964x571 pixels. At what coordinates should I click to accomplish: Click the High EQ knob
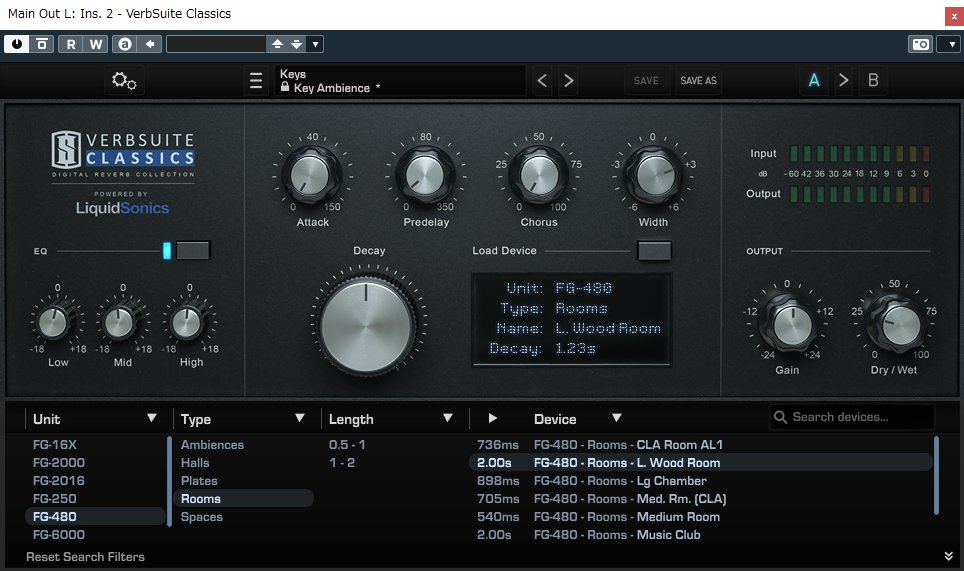pos(187,322)
